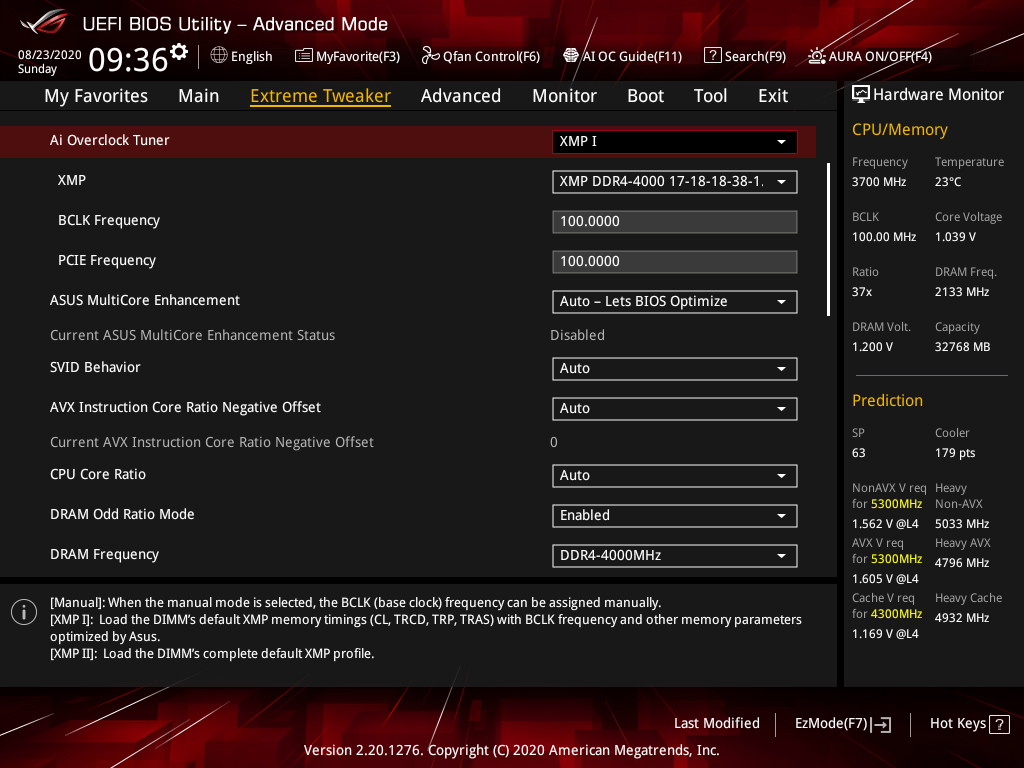Expand XMP DDR4-4000 profile dropdown

tap(675, 182)
